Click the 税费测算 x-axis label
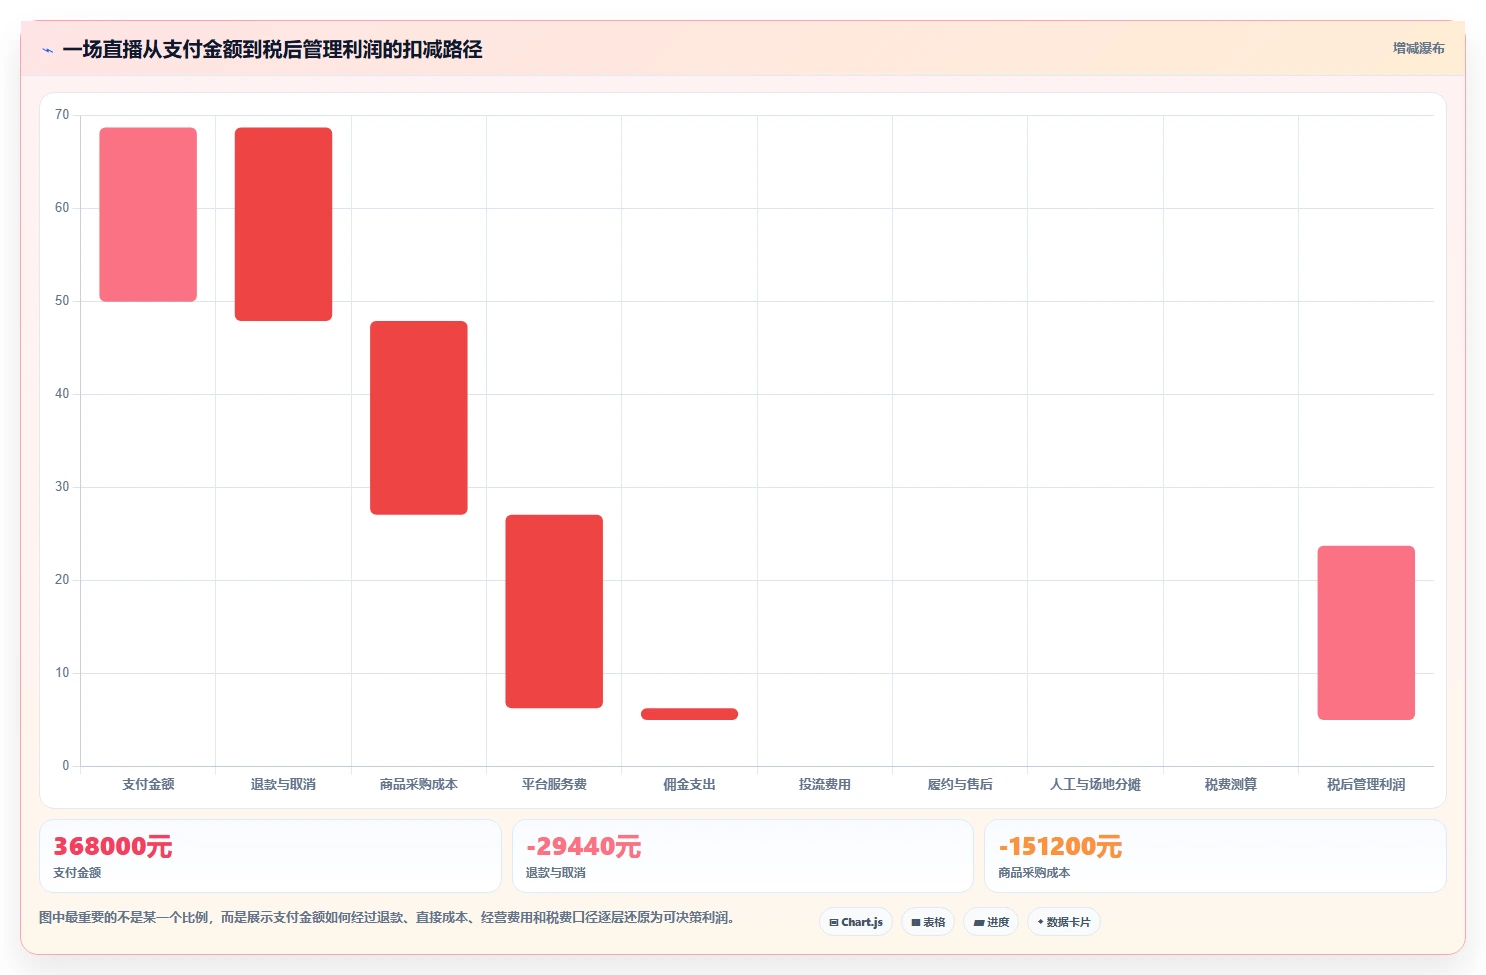The image size is (1486, 975). pos(1231,784)
